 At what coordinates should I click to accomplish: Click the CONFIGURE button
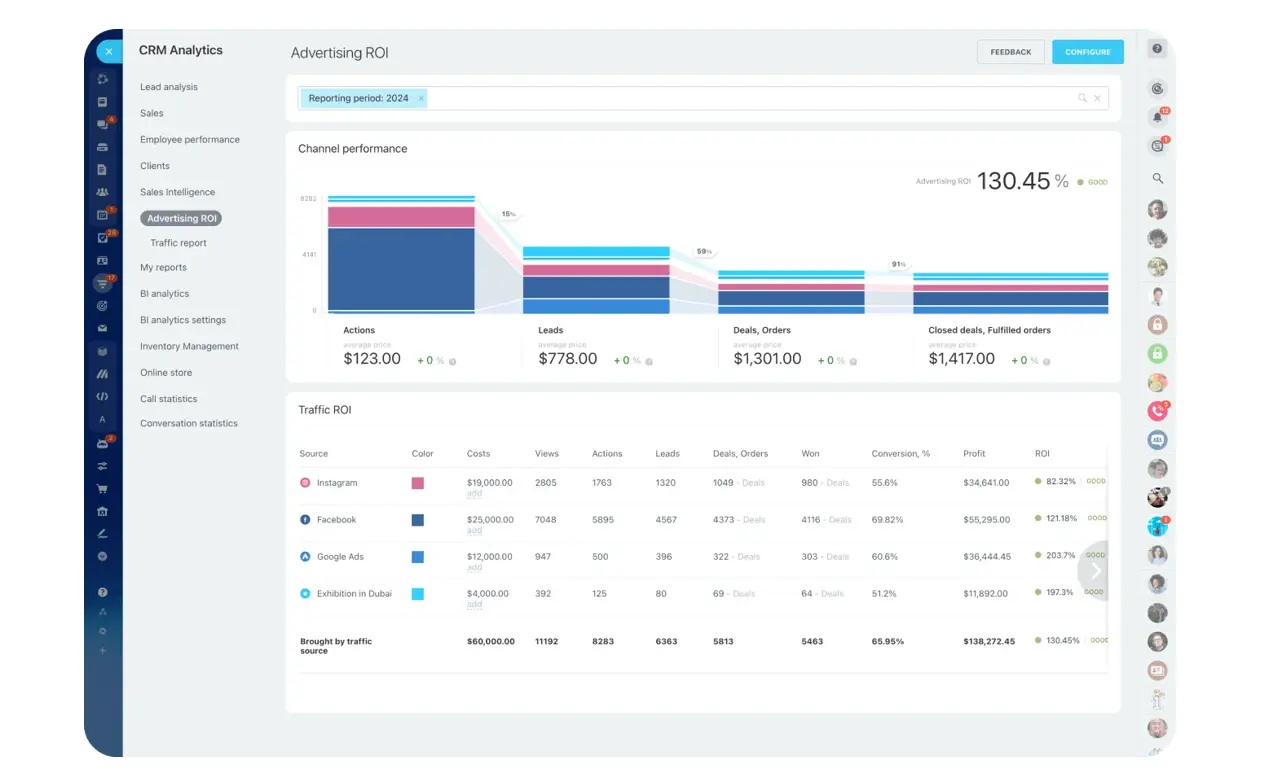1087,51
